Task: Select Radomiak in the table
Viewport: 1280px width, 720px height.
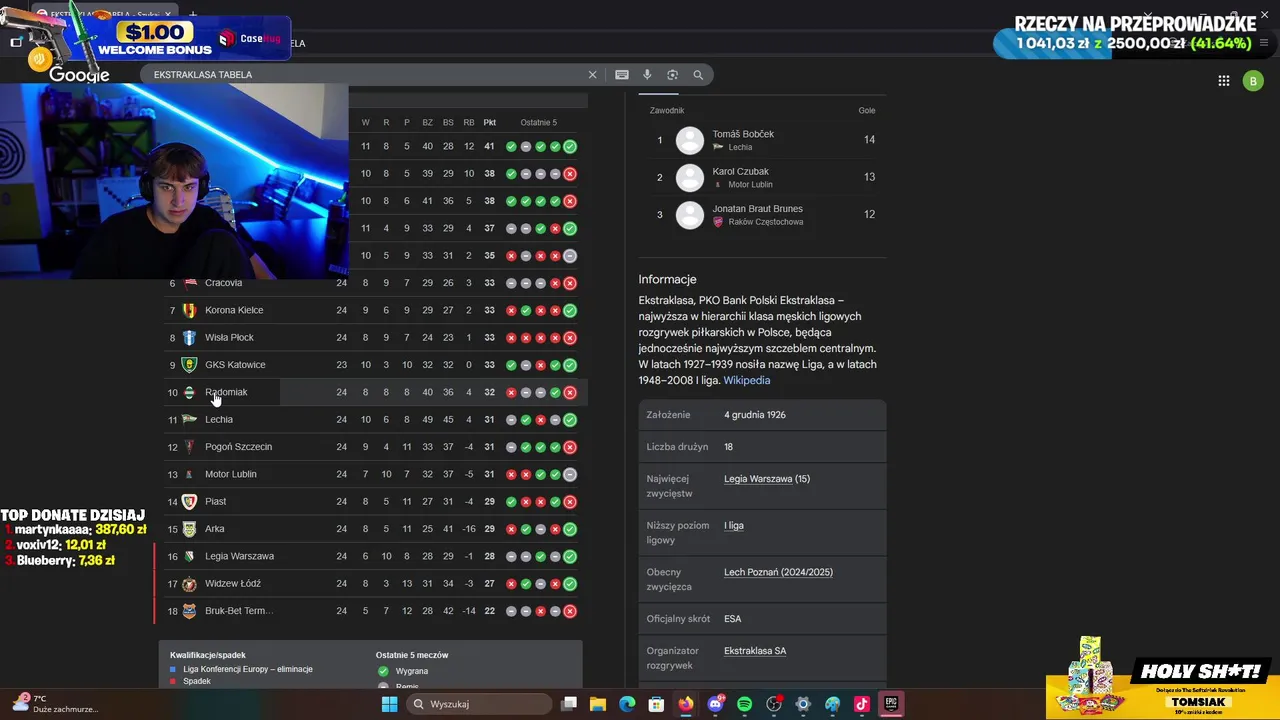Action: [226, 392]
